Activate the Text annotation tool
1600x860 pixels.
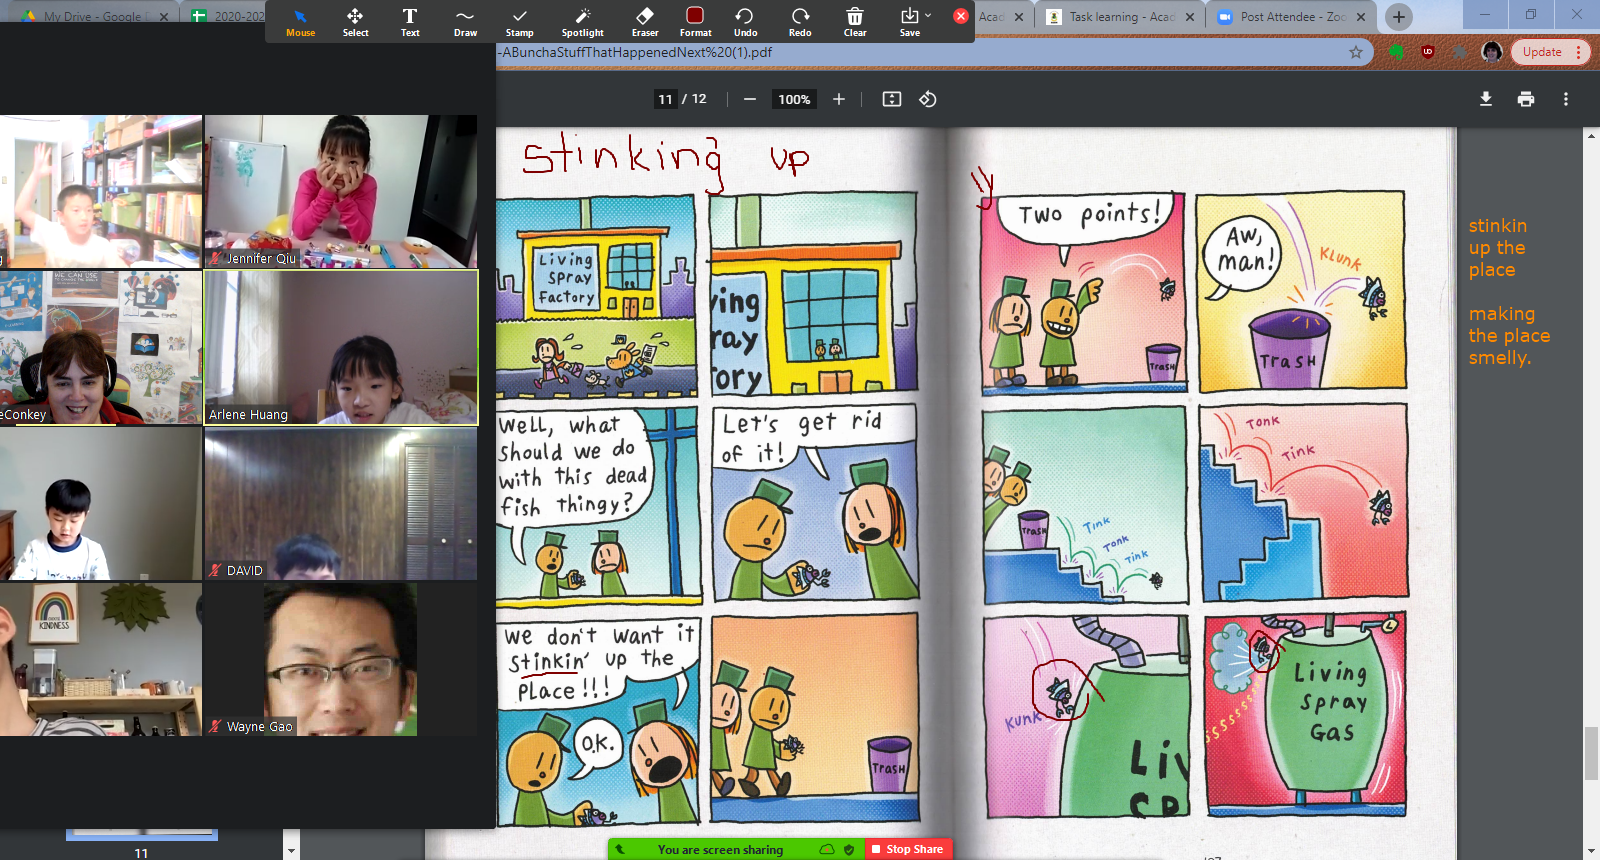[x=410, y=22]
